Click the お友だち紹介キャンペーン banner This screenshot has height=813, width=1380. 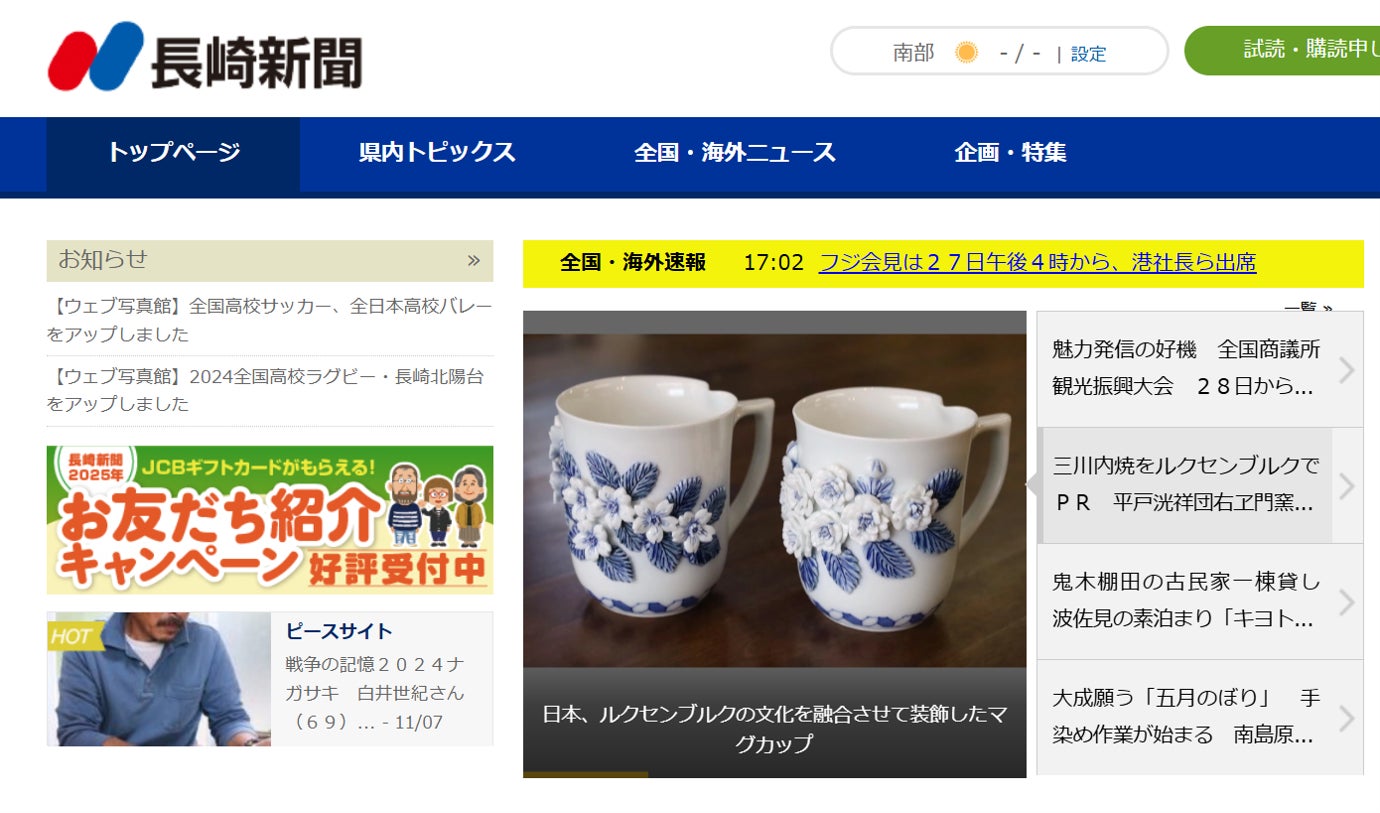[270, 520]
